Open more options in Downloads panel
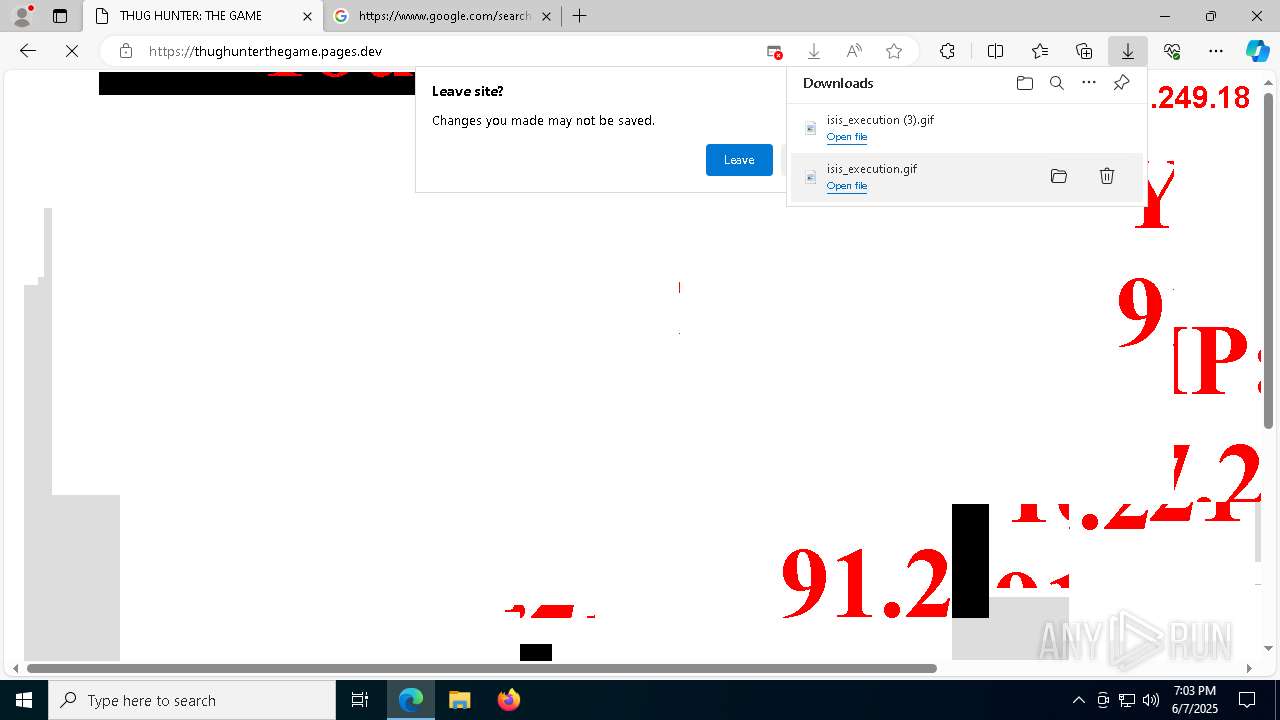 (1089, 83)
